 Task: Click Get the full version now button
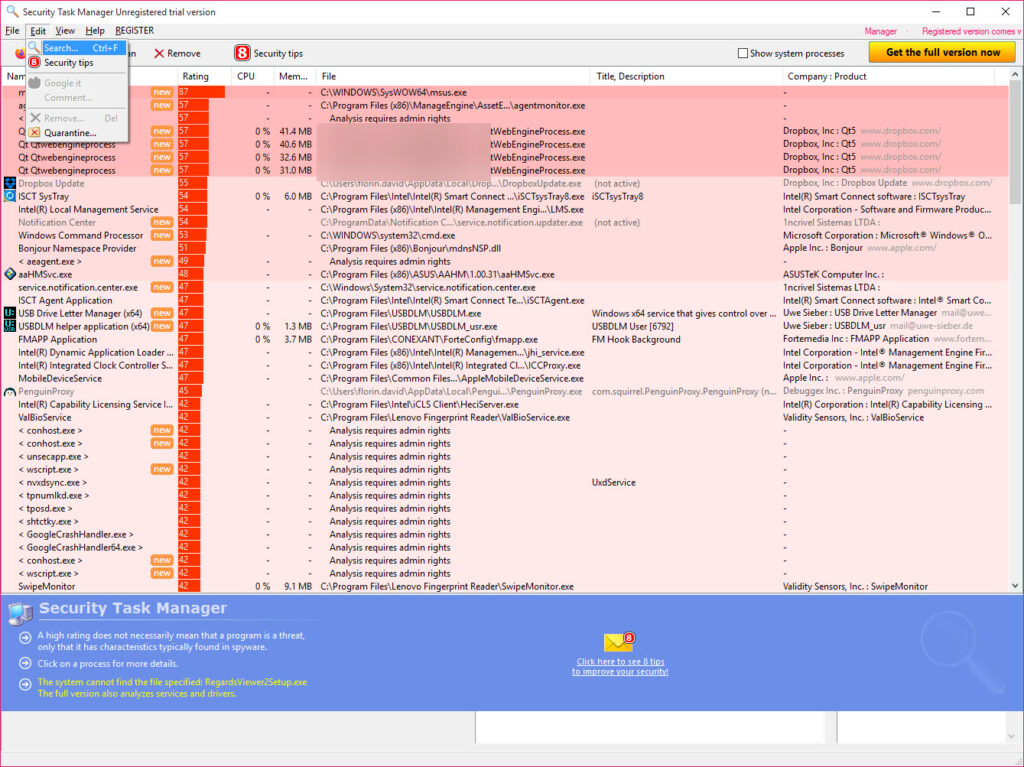pyautogui.click(x=942, y=52)
